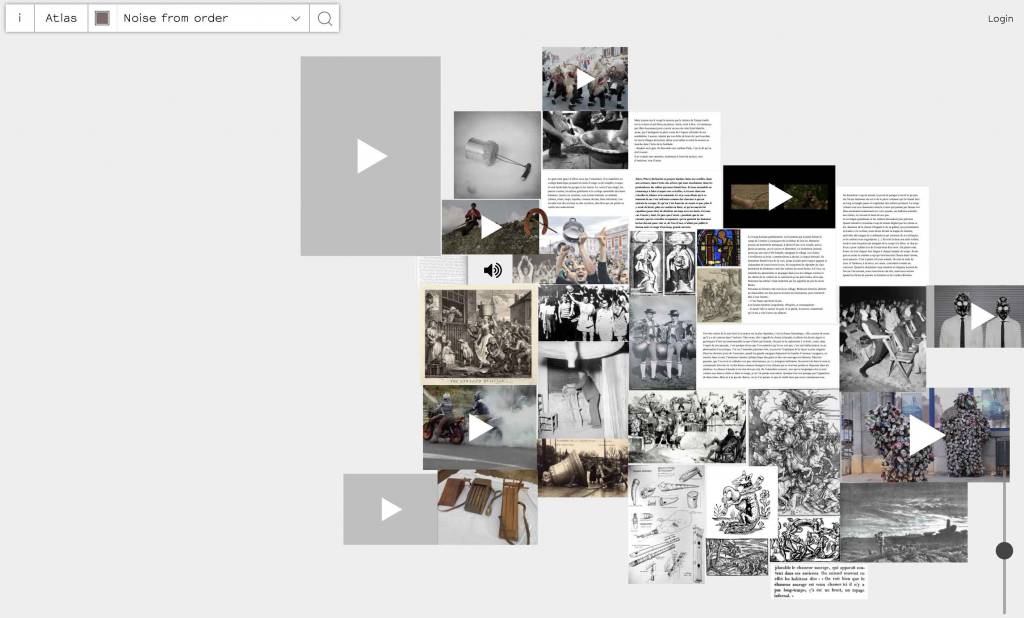Play the flower-costume figures video
The image size is (1024, 618).
[925, 435]
